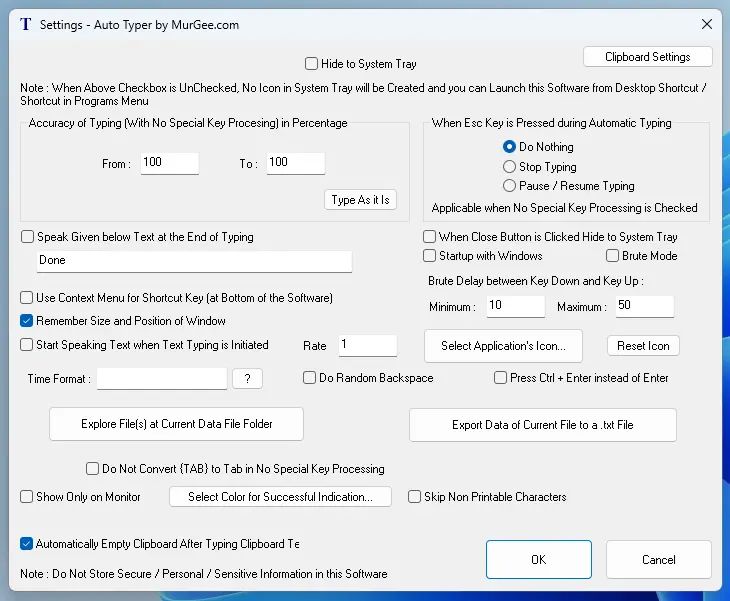Image resolution: width=730 pixels, height=601 pixels.
Task: Select Pause / Resume Typing option
Action: [509, 186]
